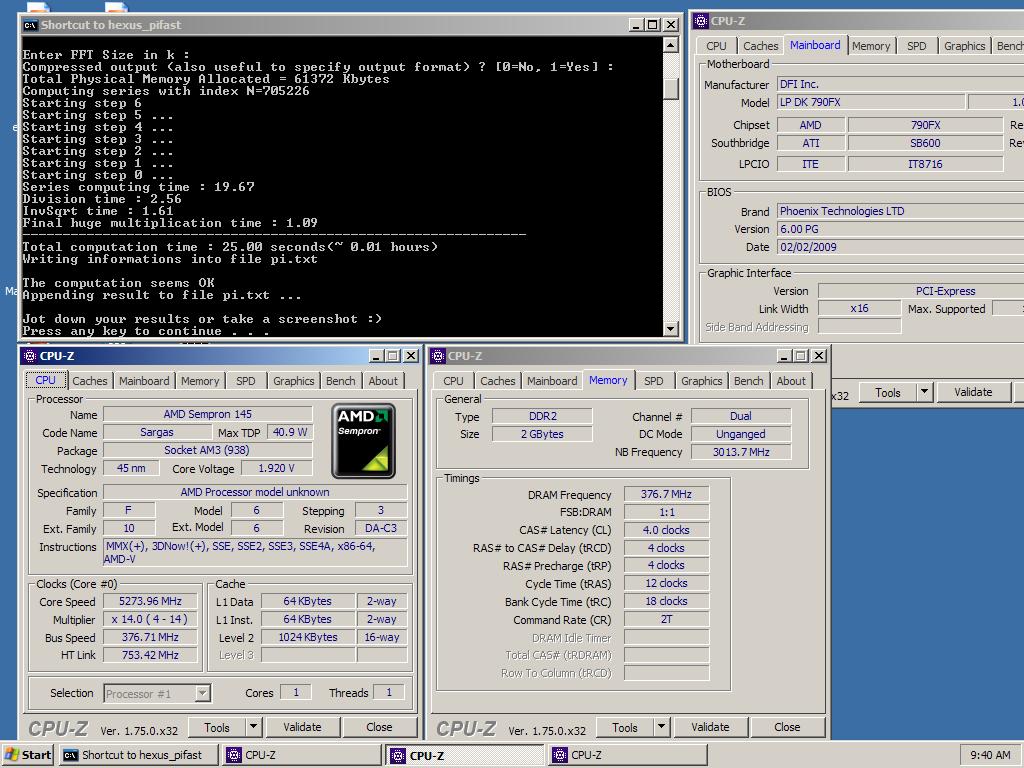Screen dimensions: 1024x768
Task: Click the Southbridge value SB600
Action: click(x=925, y=143)
